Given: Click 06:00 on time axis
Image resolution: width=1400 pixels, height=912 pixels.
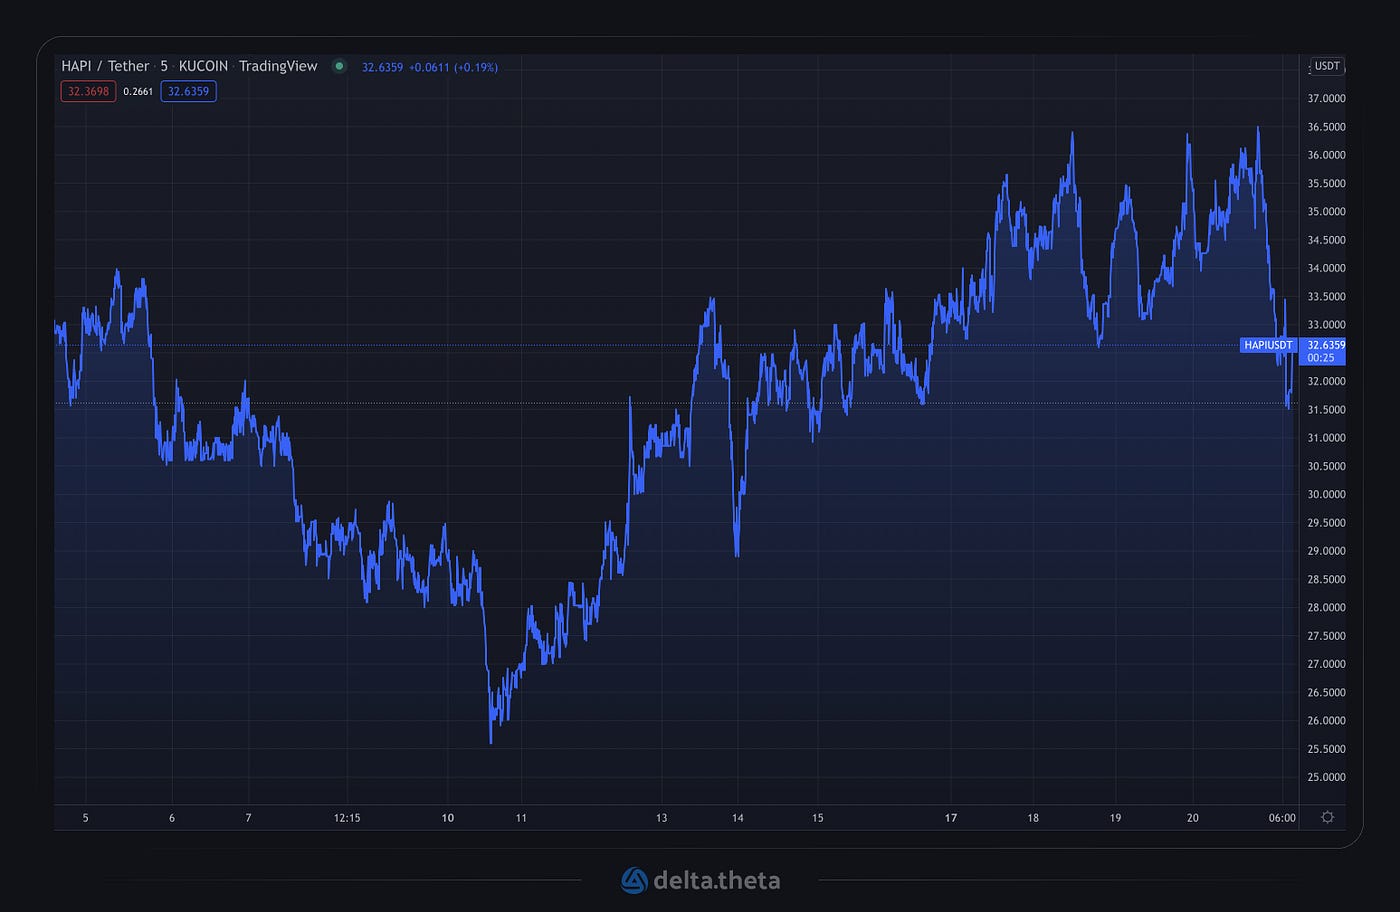Looking at the screenshot, I should 1282,818.
